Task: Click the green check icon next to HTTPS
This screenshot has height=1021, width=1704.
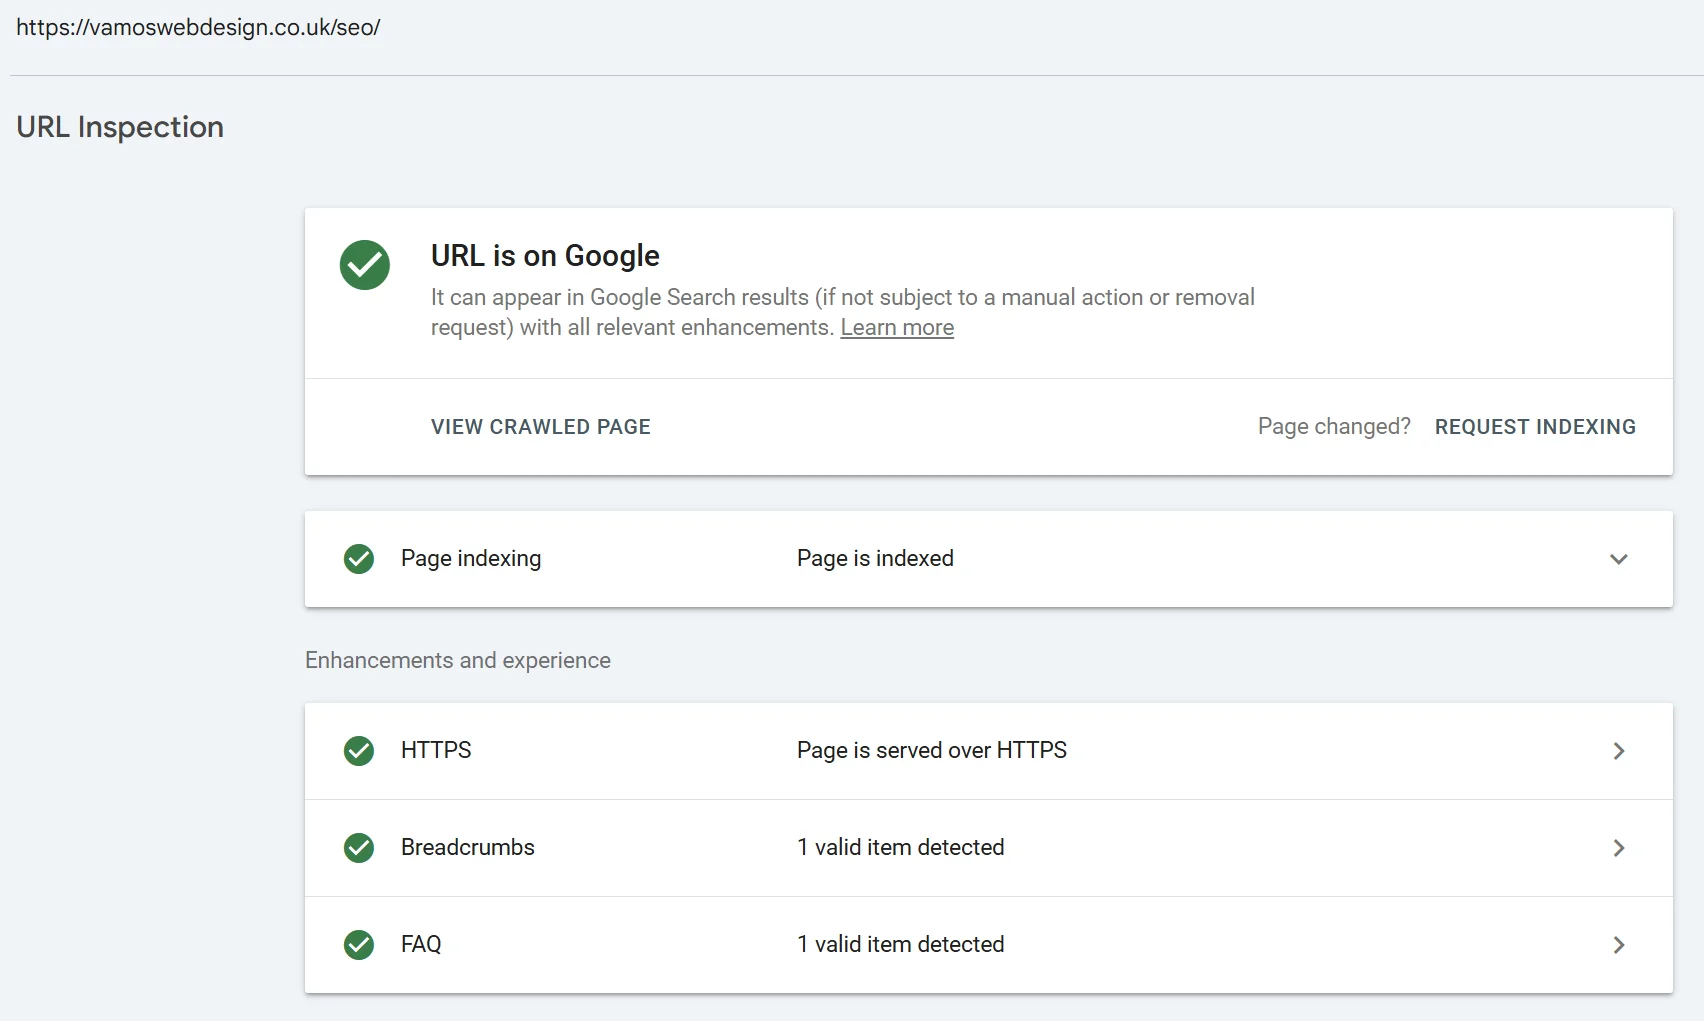Action: [359, 751]
